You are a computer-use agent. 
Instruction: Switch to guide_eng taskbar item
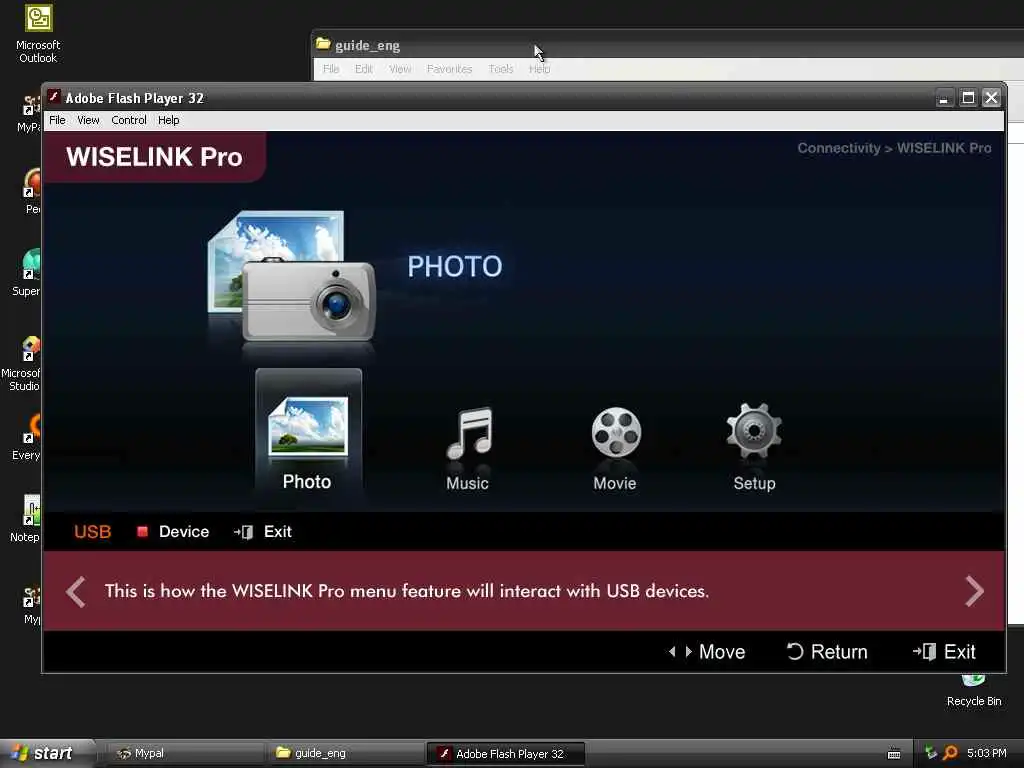pos(344,754)
